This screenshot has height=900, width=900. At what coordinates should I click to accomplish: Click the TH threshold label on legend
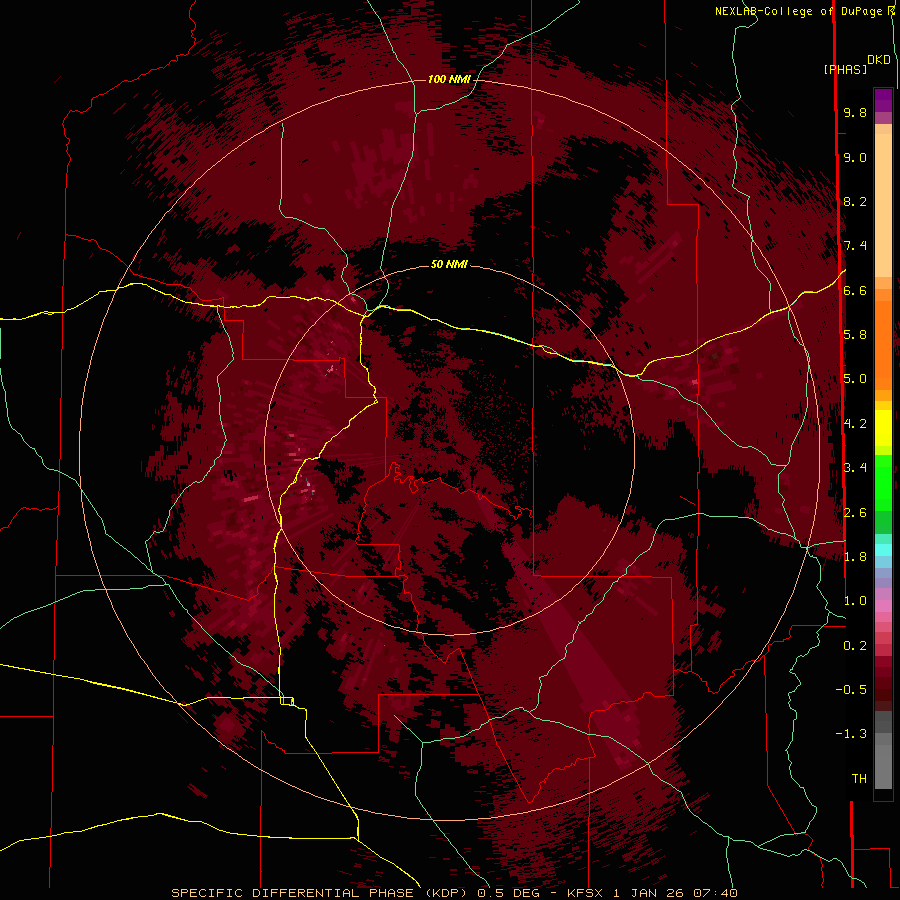click(859, 779)
